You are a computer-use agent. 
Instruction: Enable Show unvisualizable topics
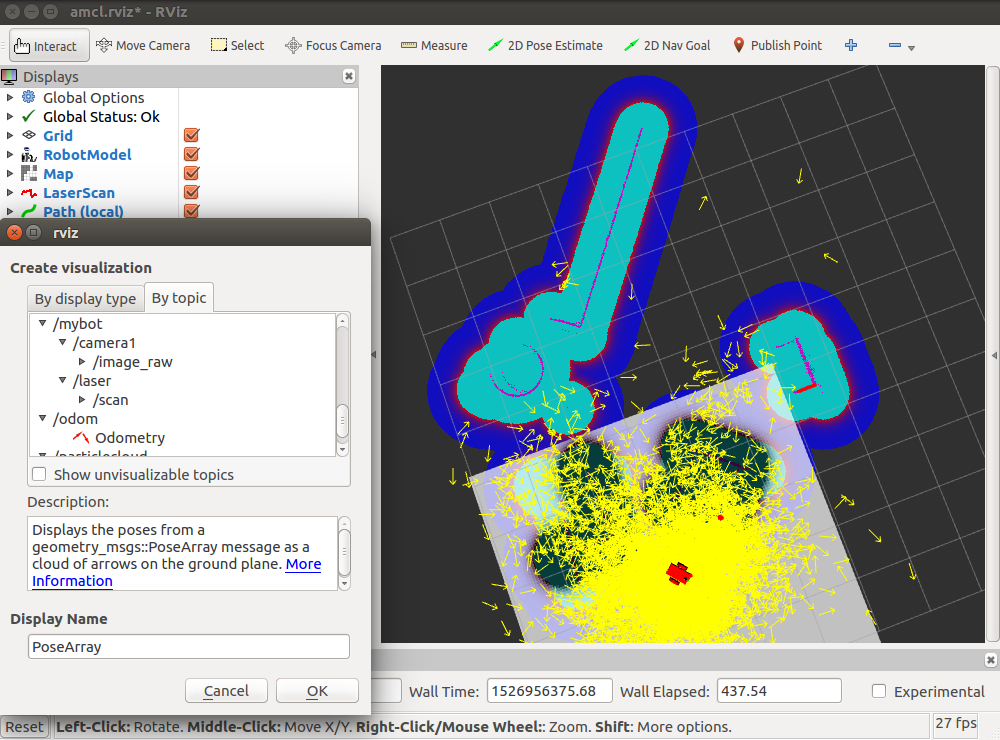point(40,475)
